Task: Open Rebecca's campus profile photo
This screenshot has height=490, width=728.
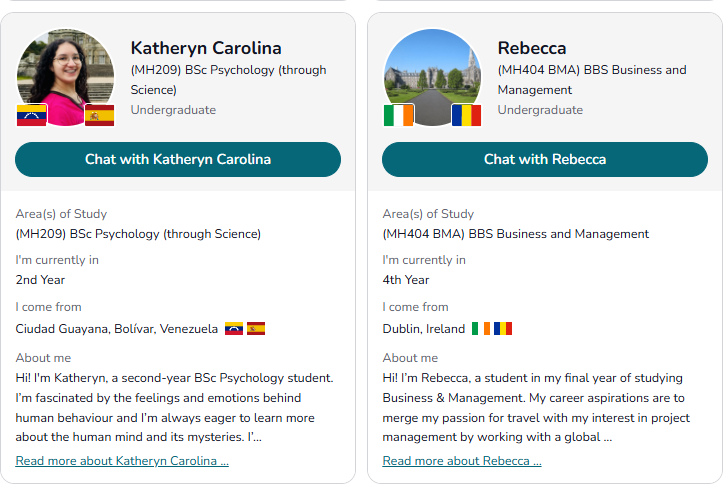Action: pyautogui.click(x=432, y=78)
